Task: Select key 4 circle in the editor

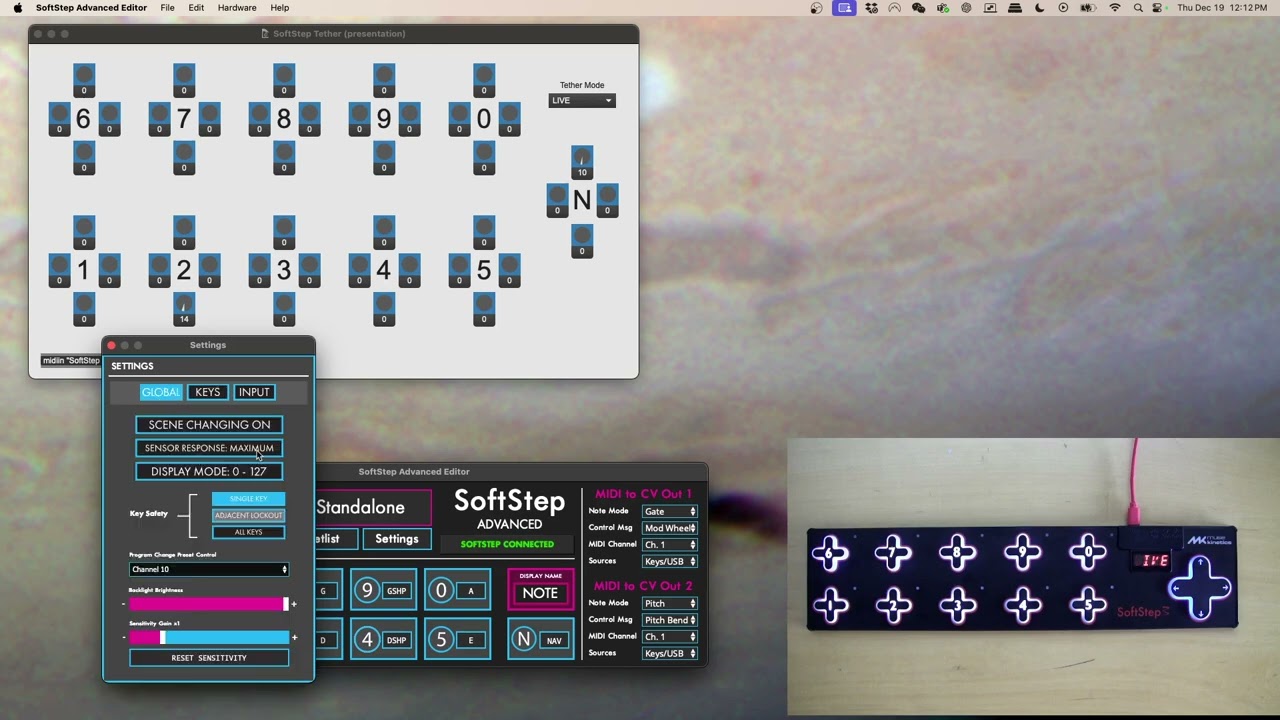Action: pos(367,640)
